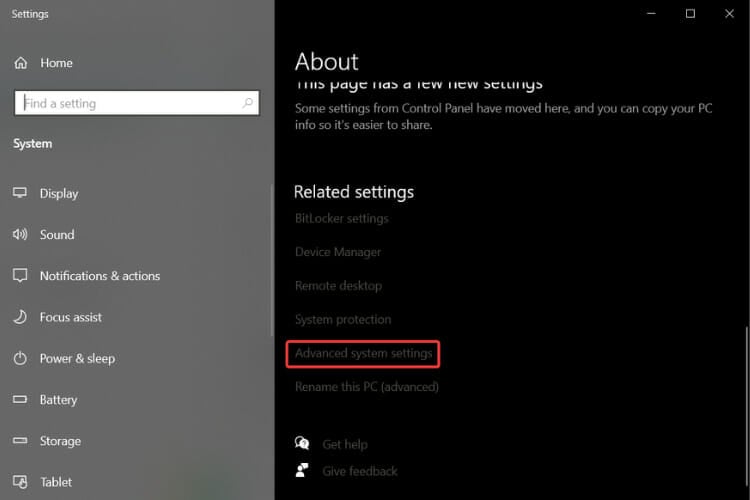Image resolution: width=750 pixels, height=500 pixels.
Task: Click the Give feedback link
Action: [x=359, y=471]
